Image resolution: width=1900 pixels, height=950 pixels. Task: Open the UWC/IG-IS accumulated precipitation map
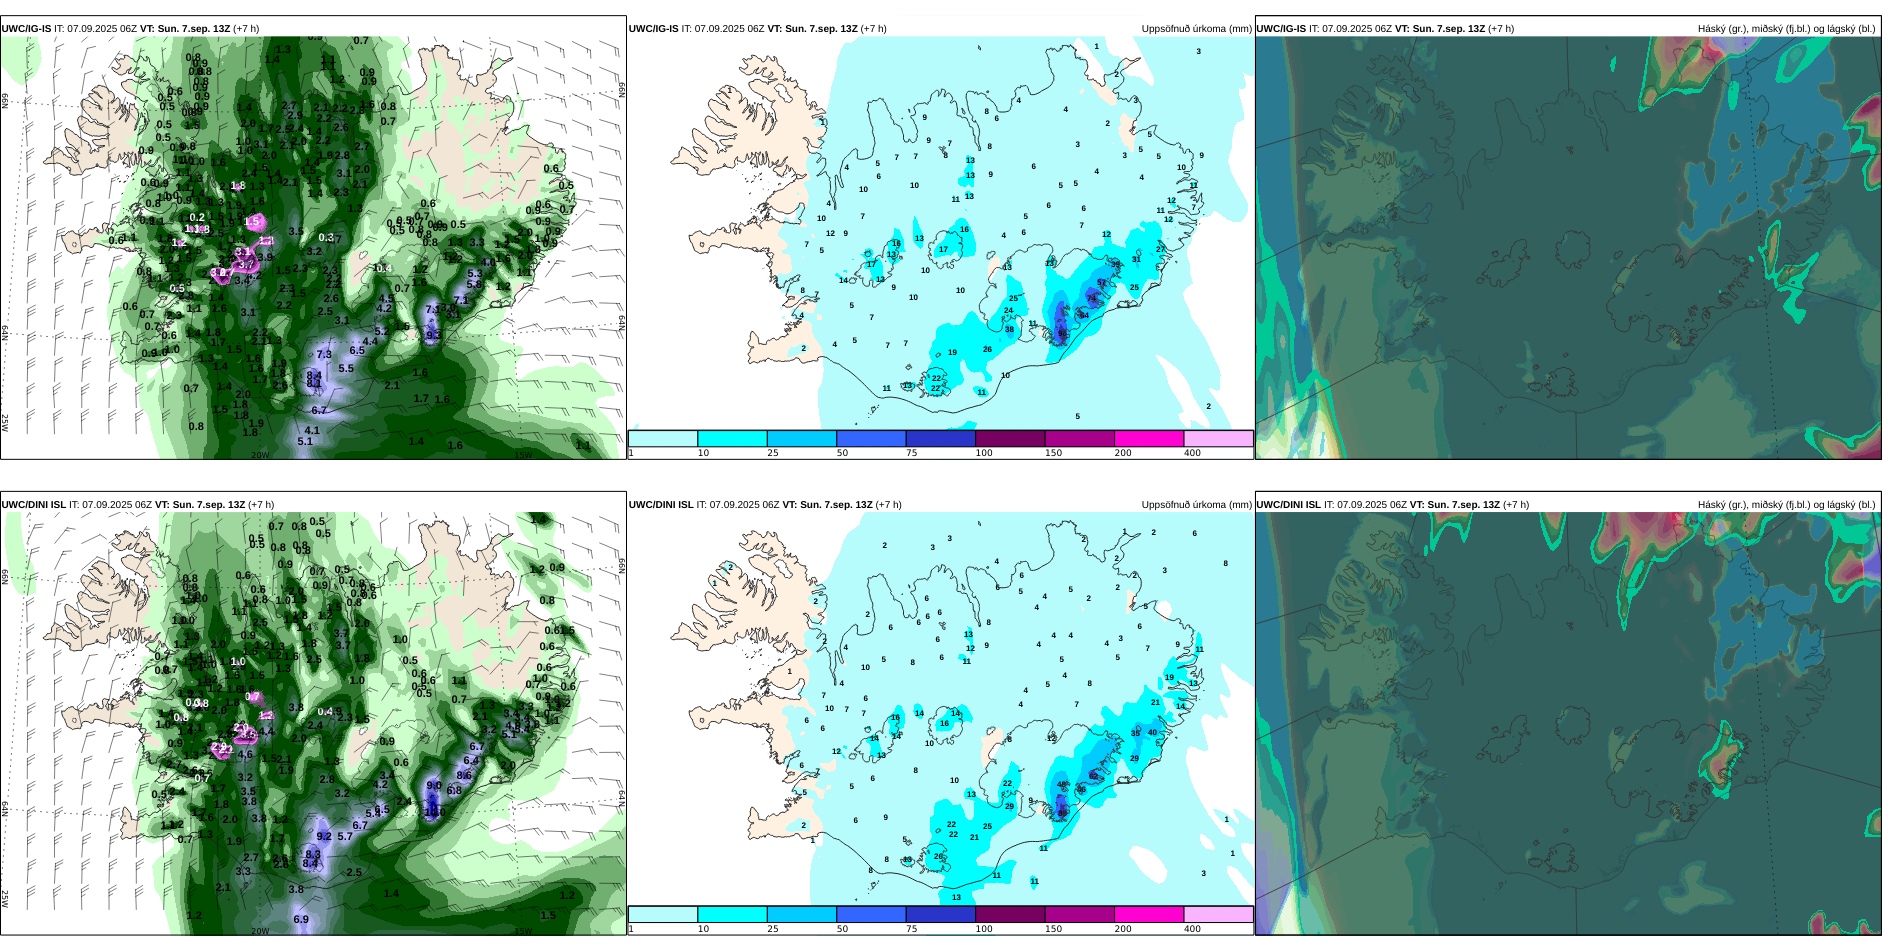click(940, 233)
